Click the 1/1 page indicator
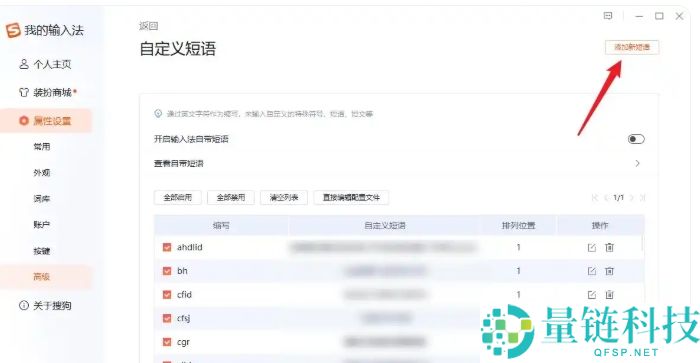Image resolution: width=700 pixels, height=363 pixels. (x=618, y=197)
